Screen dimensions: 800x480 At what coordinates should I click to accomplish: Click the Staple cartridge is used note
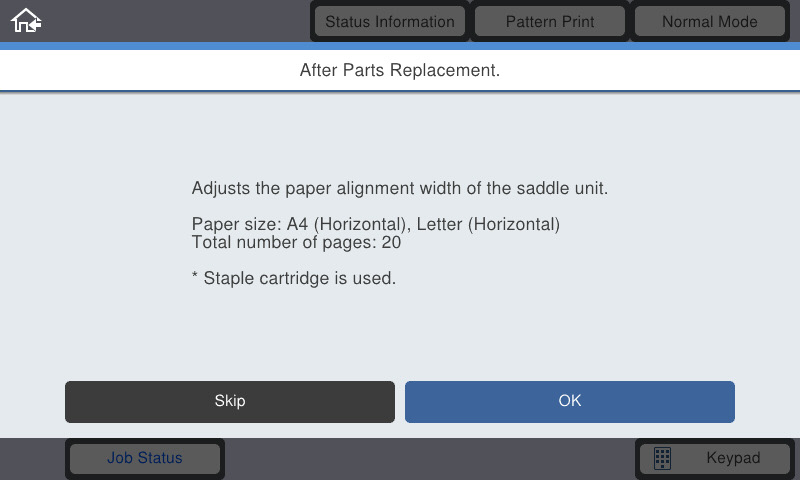[293, 279]
